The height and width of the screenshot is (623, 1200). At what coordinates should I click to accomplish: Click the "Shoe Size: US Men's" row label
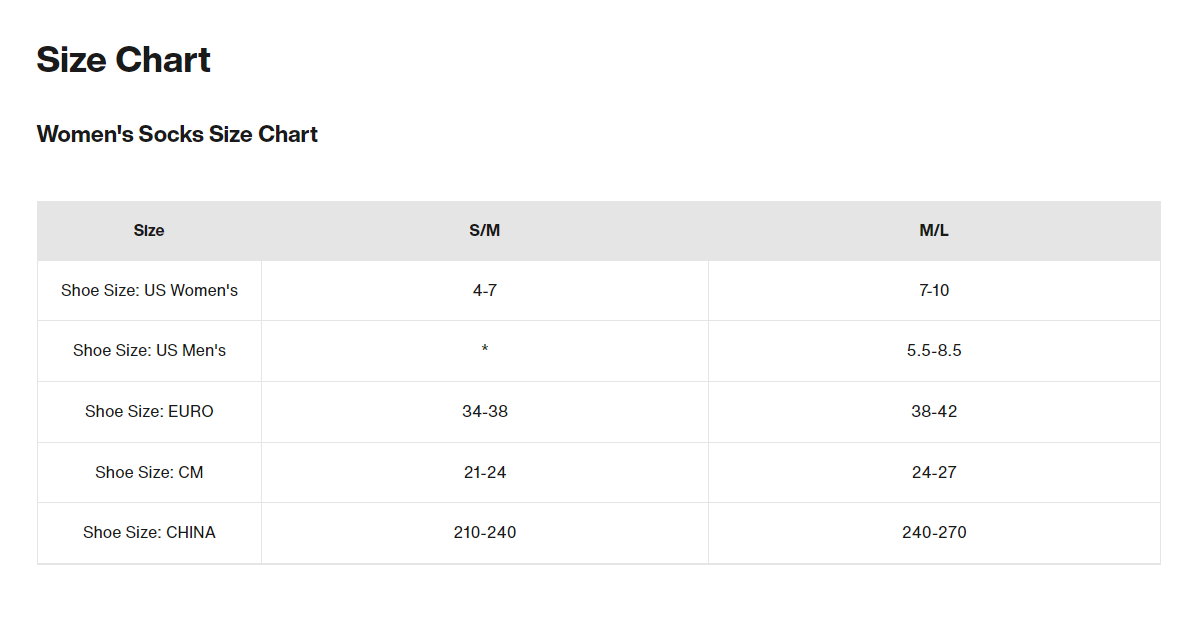pyautogui.click(x=149, y=351)
